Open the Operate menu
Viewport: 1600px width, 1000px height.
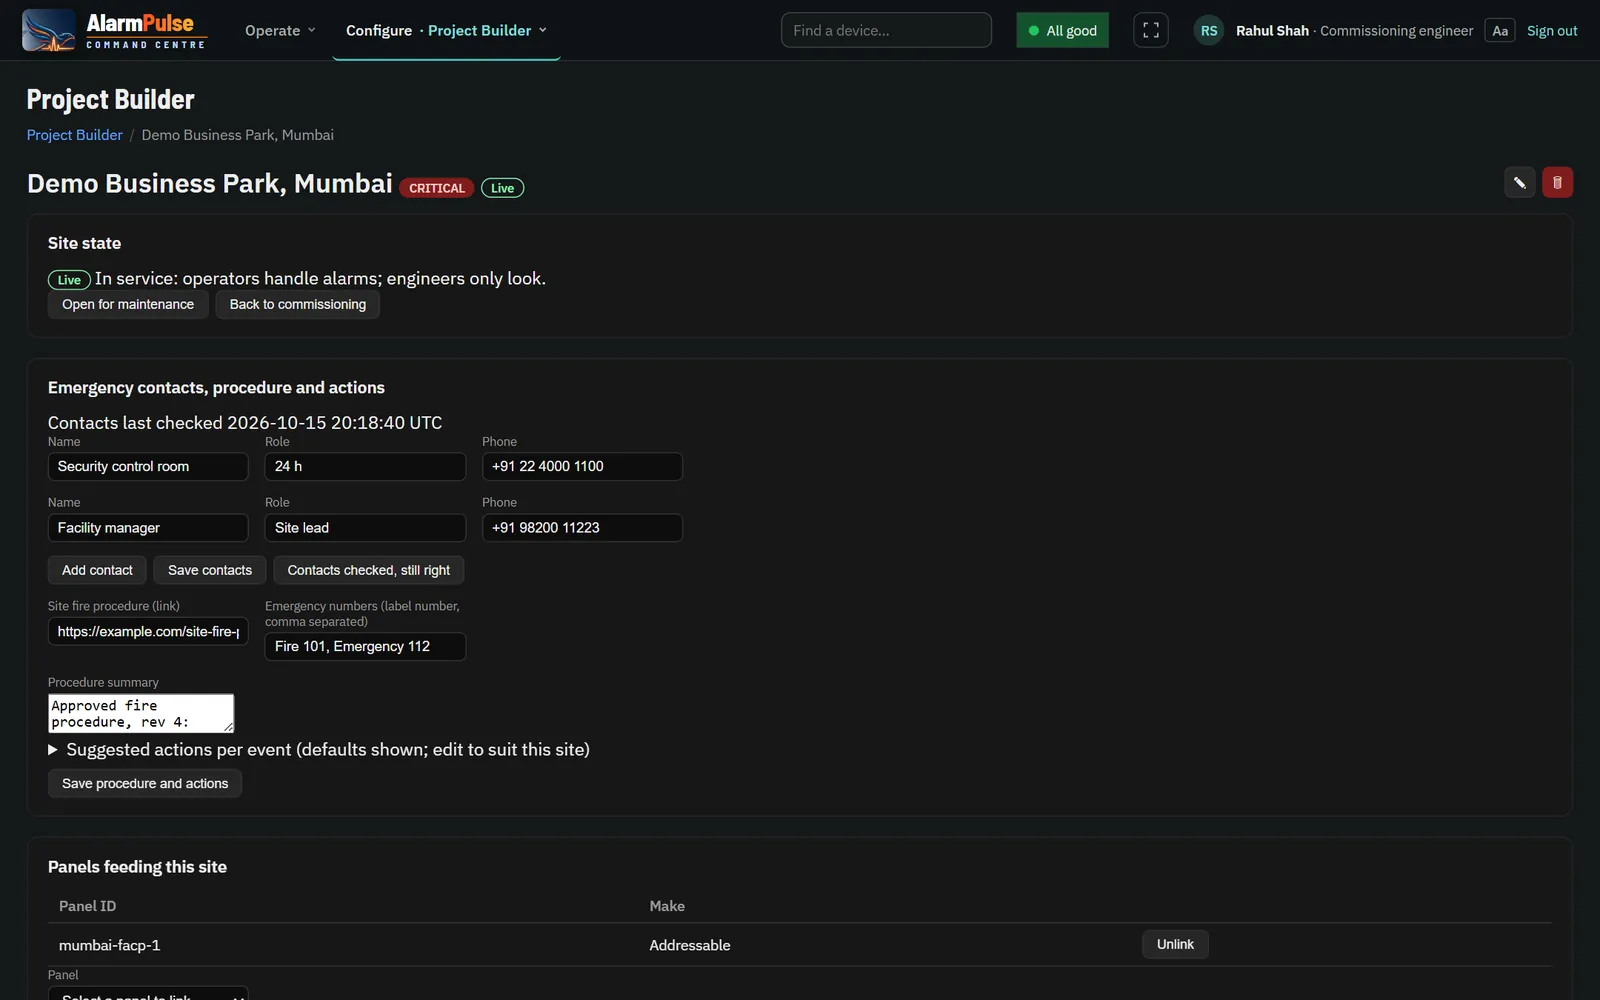tap(280, 30)
